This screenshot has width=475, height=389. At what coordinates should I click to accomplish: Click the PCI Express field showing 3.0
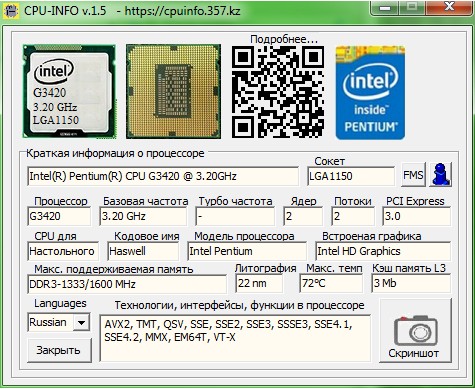(x=417, y=216)
